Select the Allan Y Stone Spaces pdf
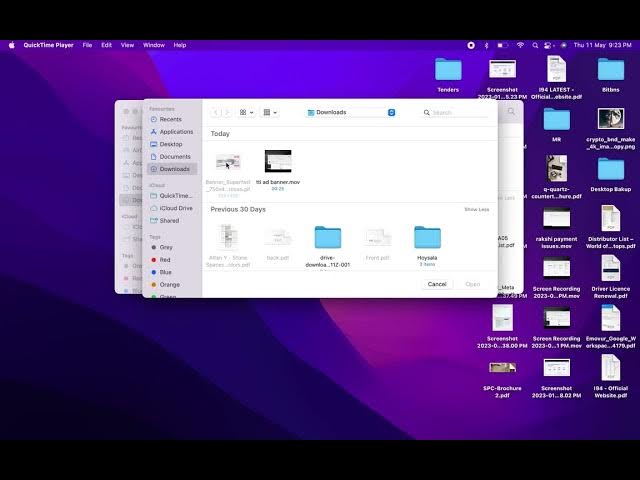The width and height of the screenshot is (640, 480). pos(228,245)
